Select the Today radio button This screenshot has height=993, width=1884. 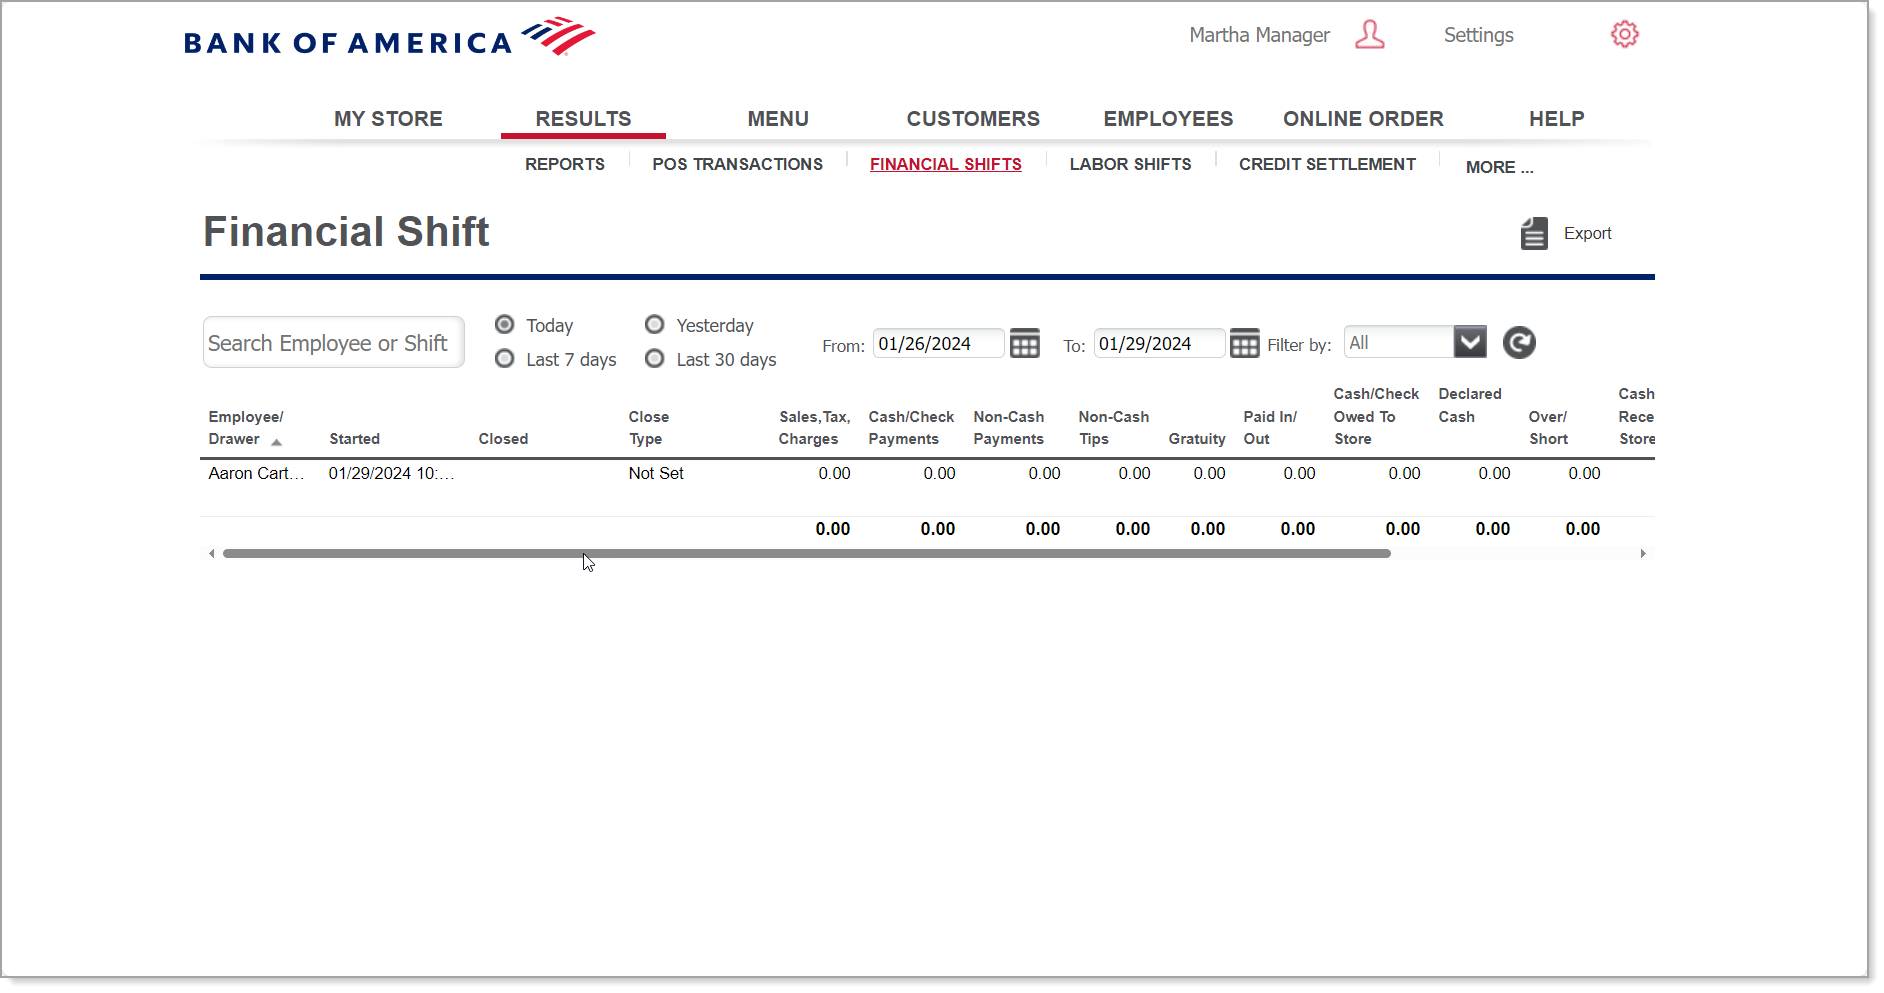point(504,324)
